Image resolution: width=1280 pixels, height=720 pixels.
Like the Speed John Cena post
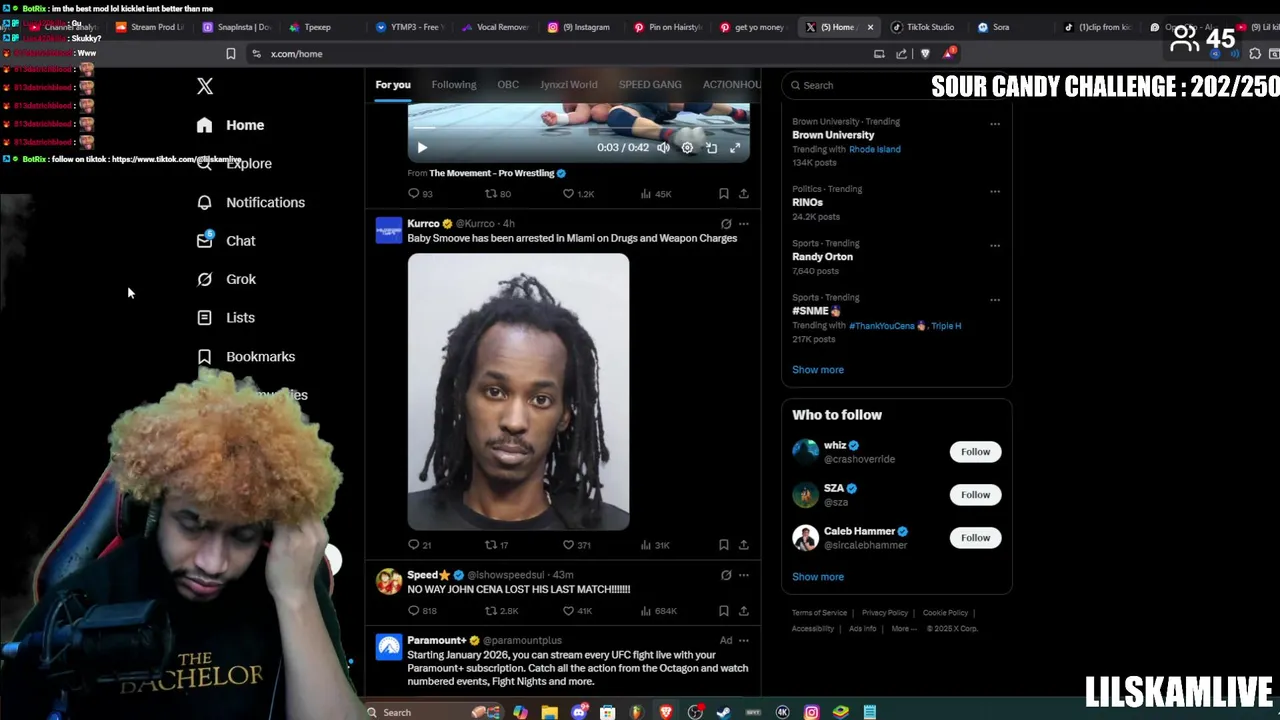pyautogui.click(x=578, y=611)
